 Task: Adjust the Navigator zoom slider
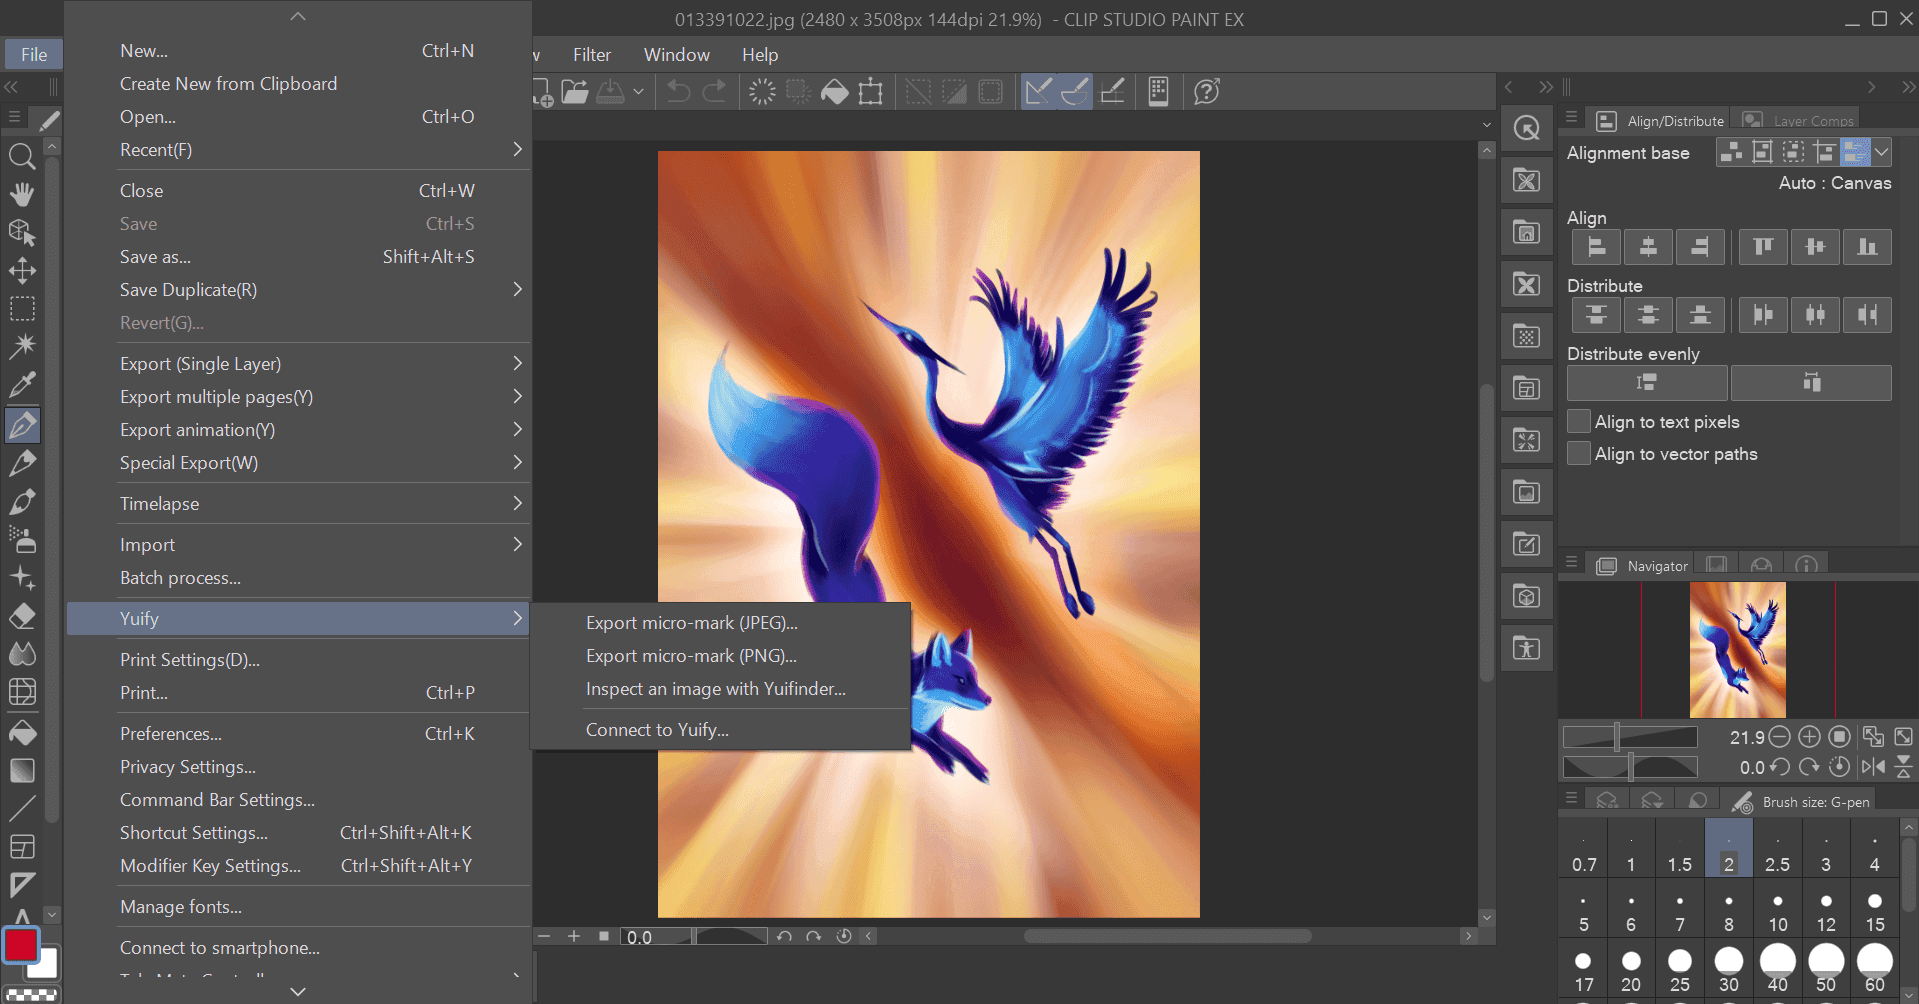1630,737
